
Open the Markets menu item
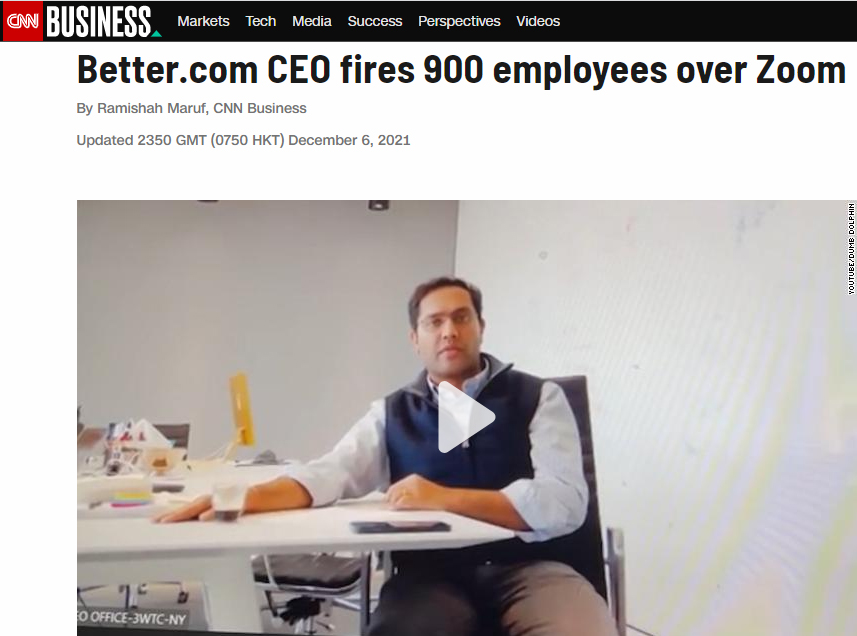pyautogui.click(x=203, y=21)
